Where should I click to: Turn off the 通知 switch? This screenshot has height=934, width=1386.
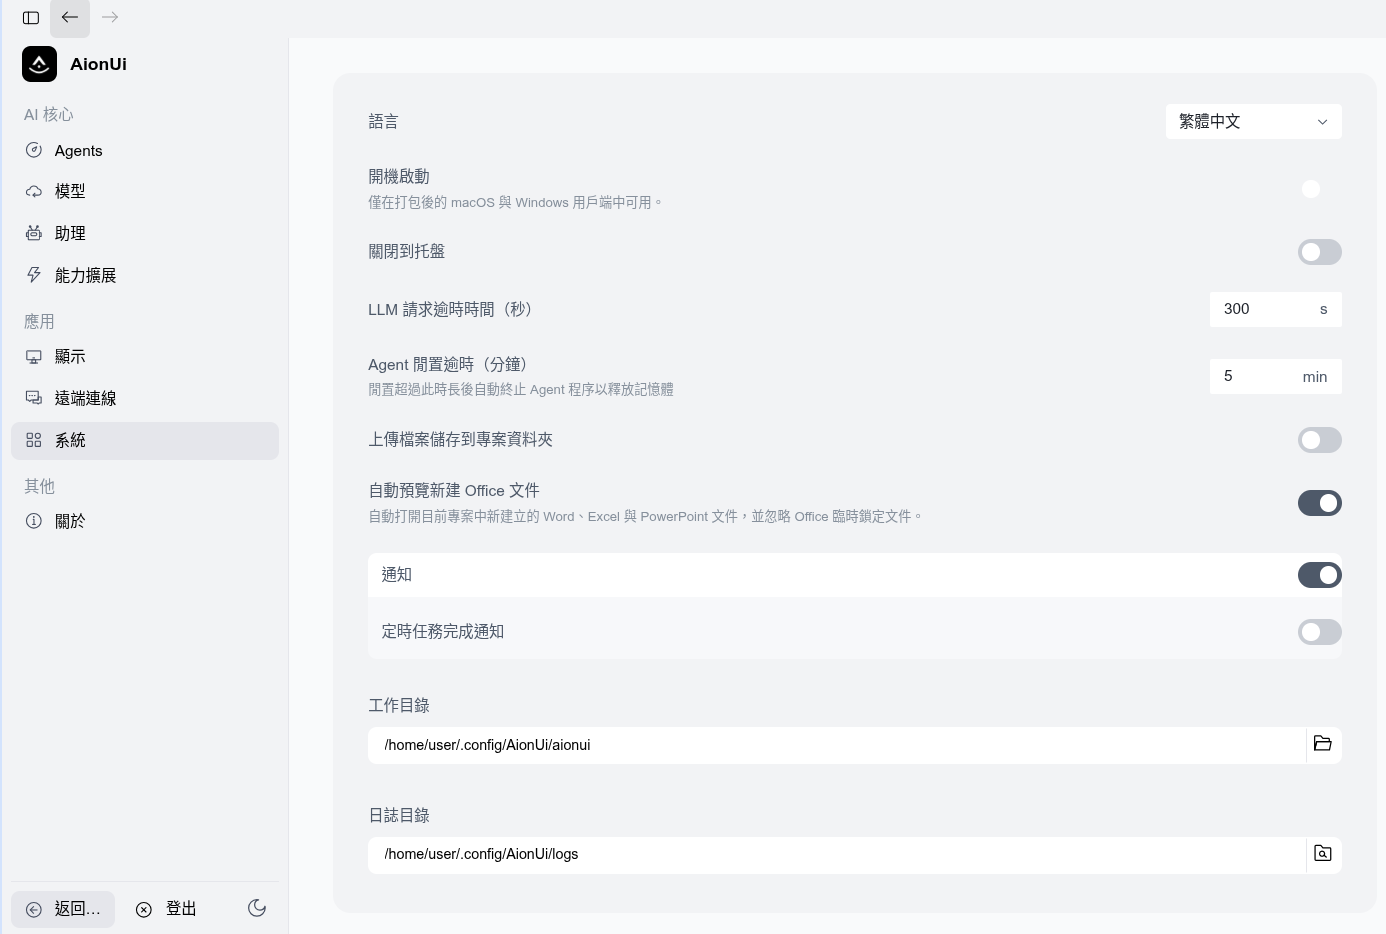pos(1320,575)
